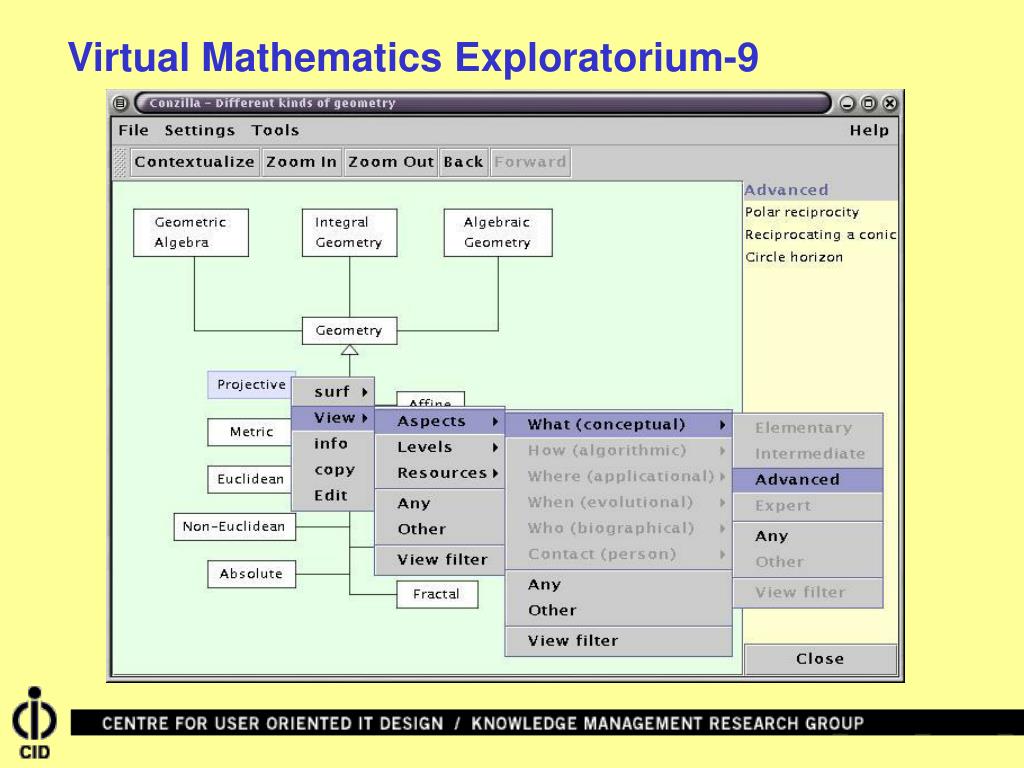Click the Forward toolbar button

click(x=530, y=162)
